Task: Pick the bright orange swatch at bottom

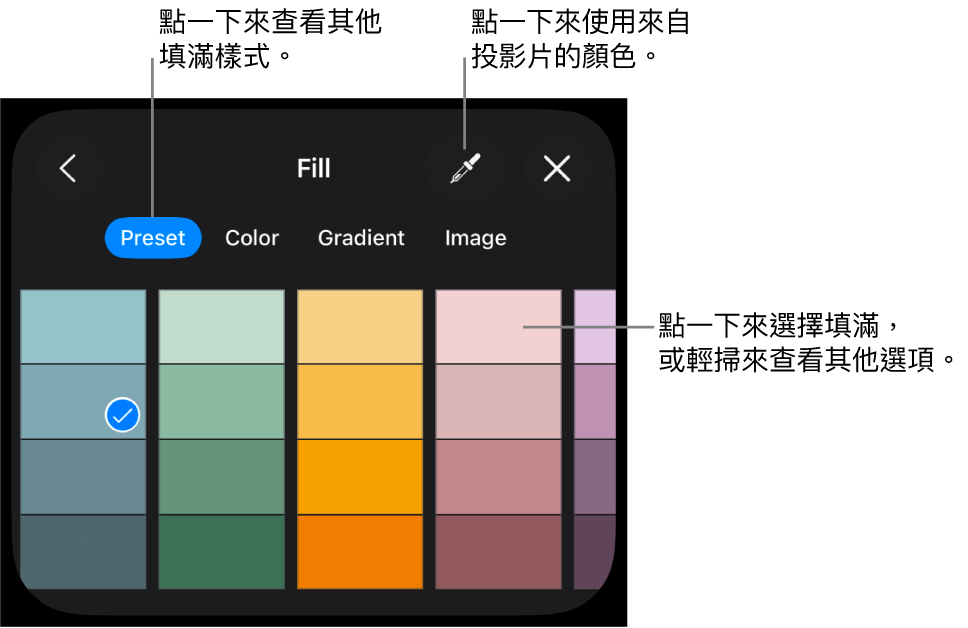Action: pyautogui.click(x=360, y=552)
